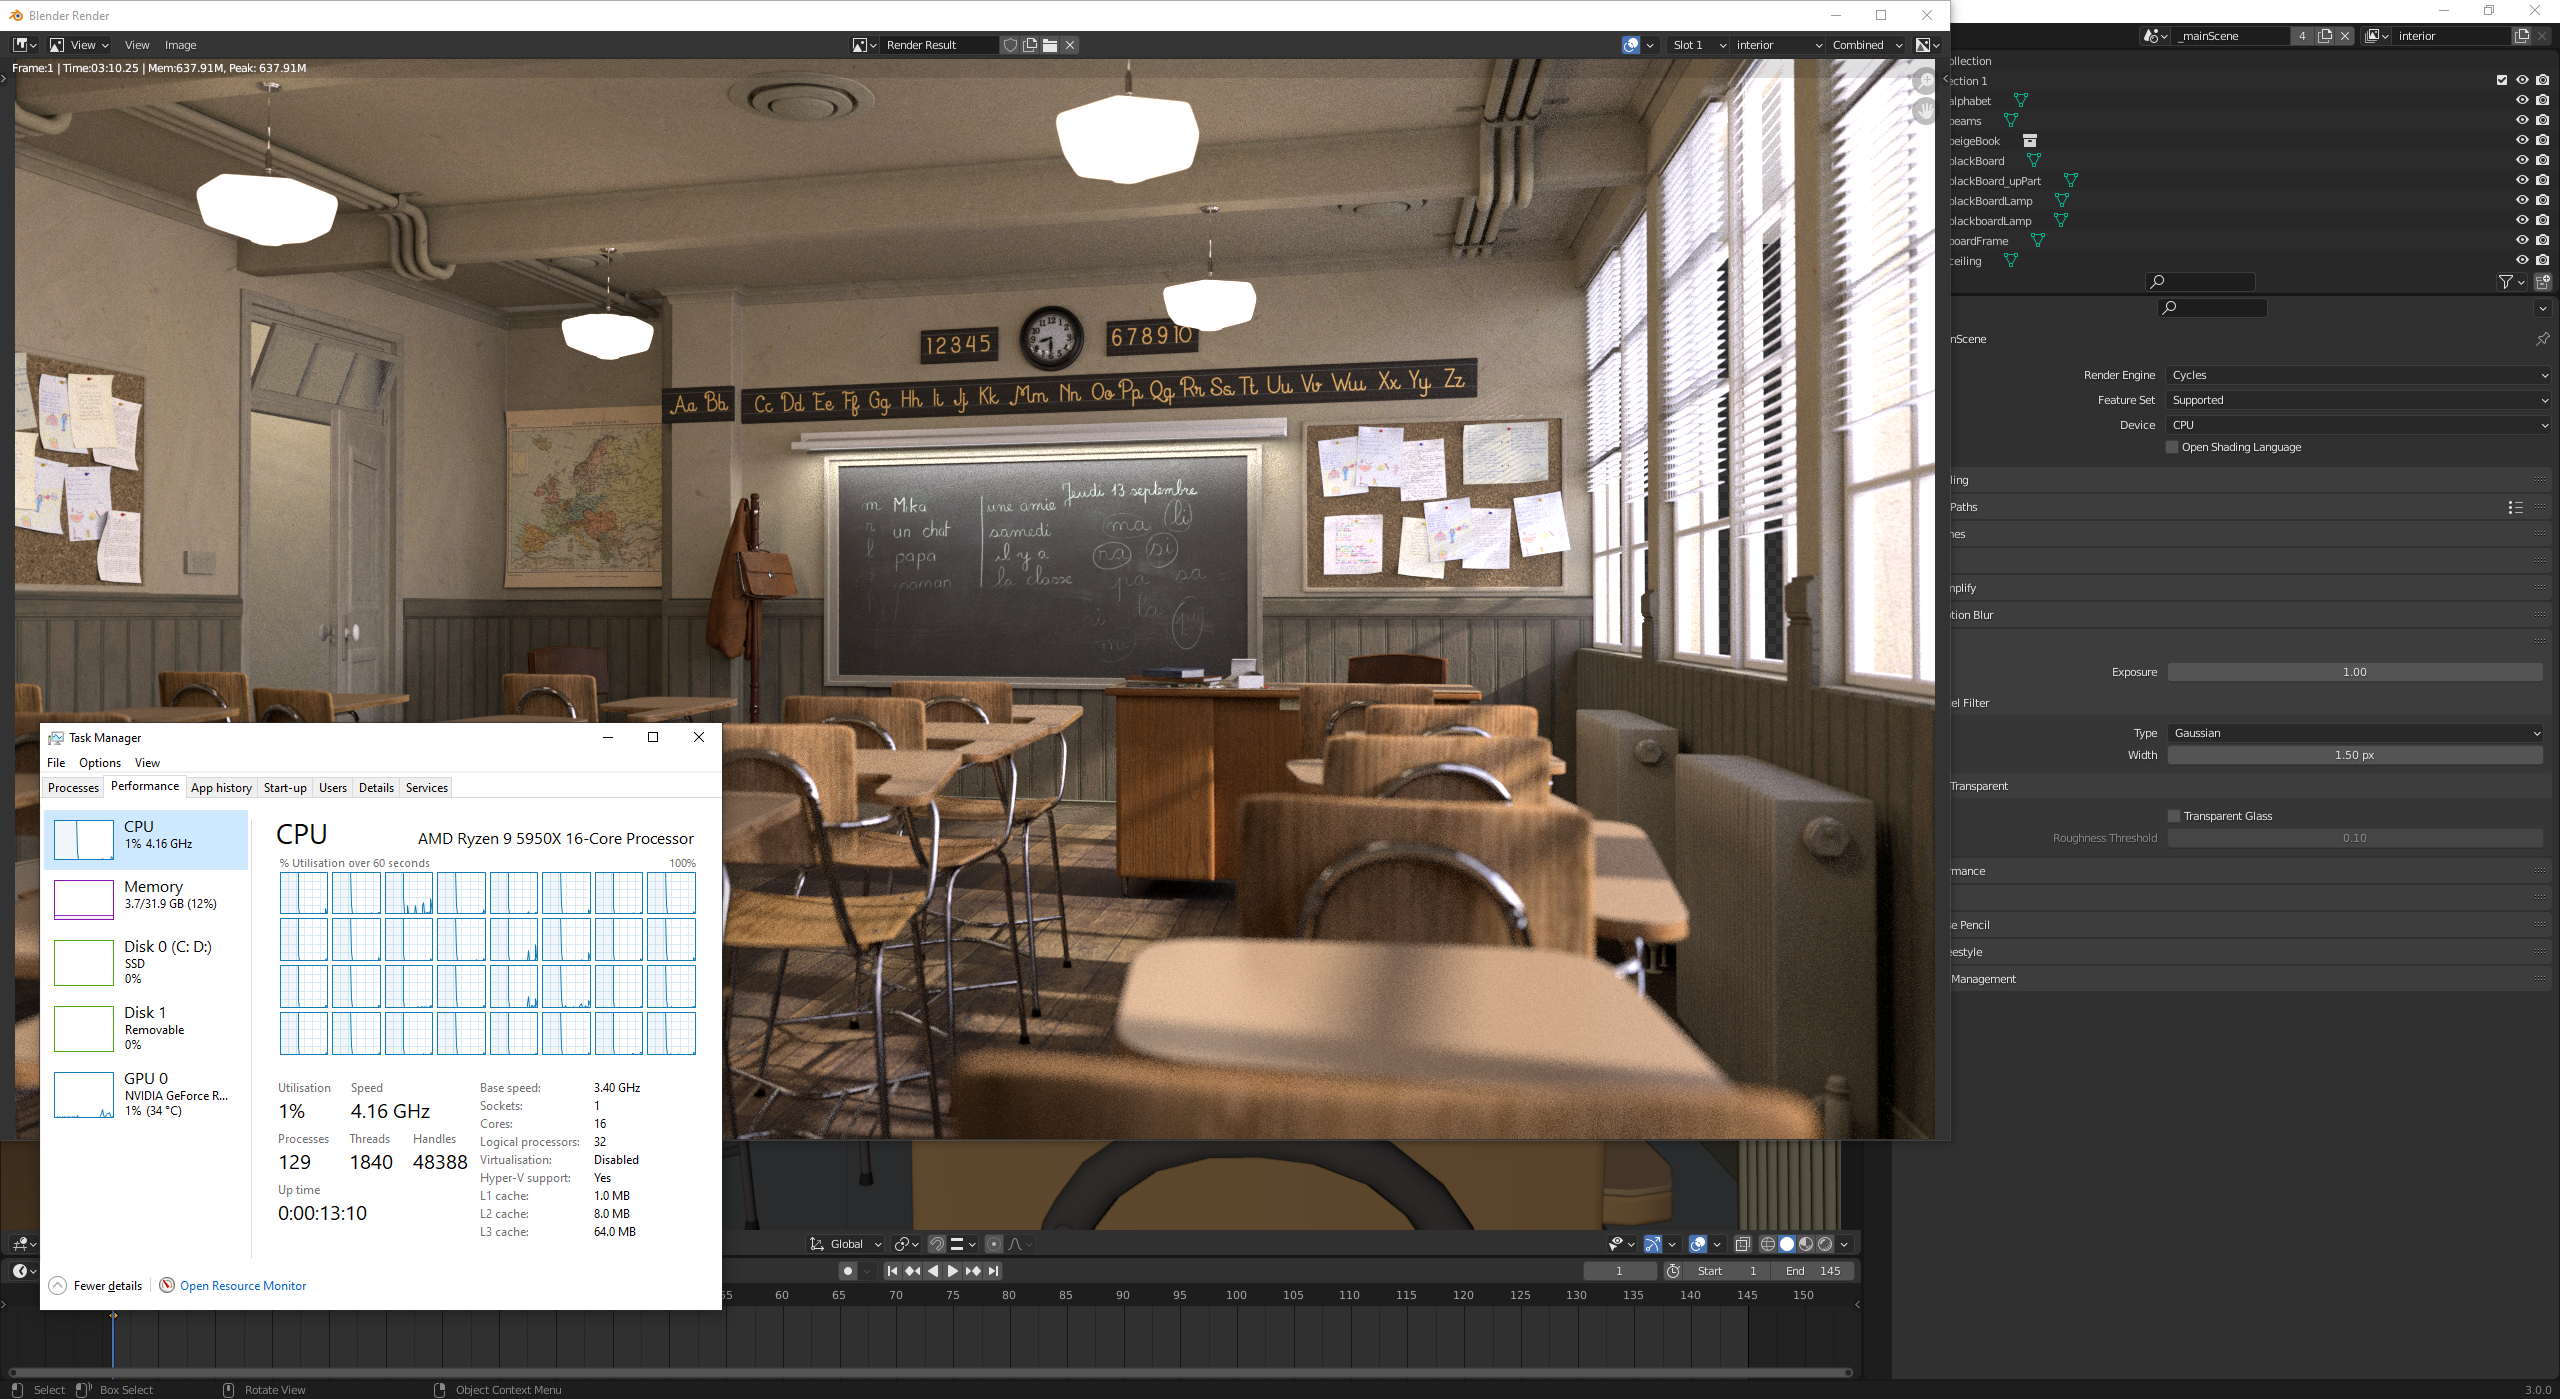Click the Exposure value slider
The width and height of the screenshot is (2560, 1399).
(2354, 672)
